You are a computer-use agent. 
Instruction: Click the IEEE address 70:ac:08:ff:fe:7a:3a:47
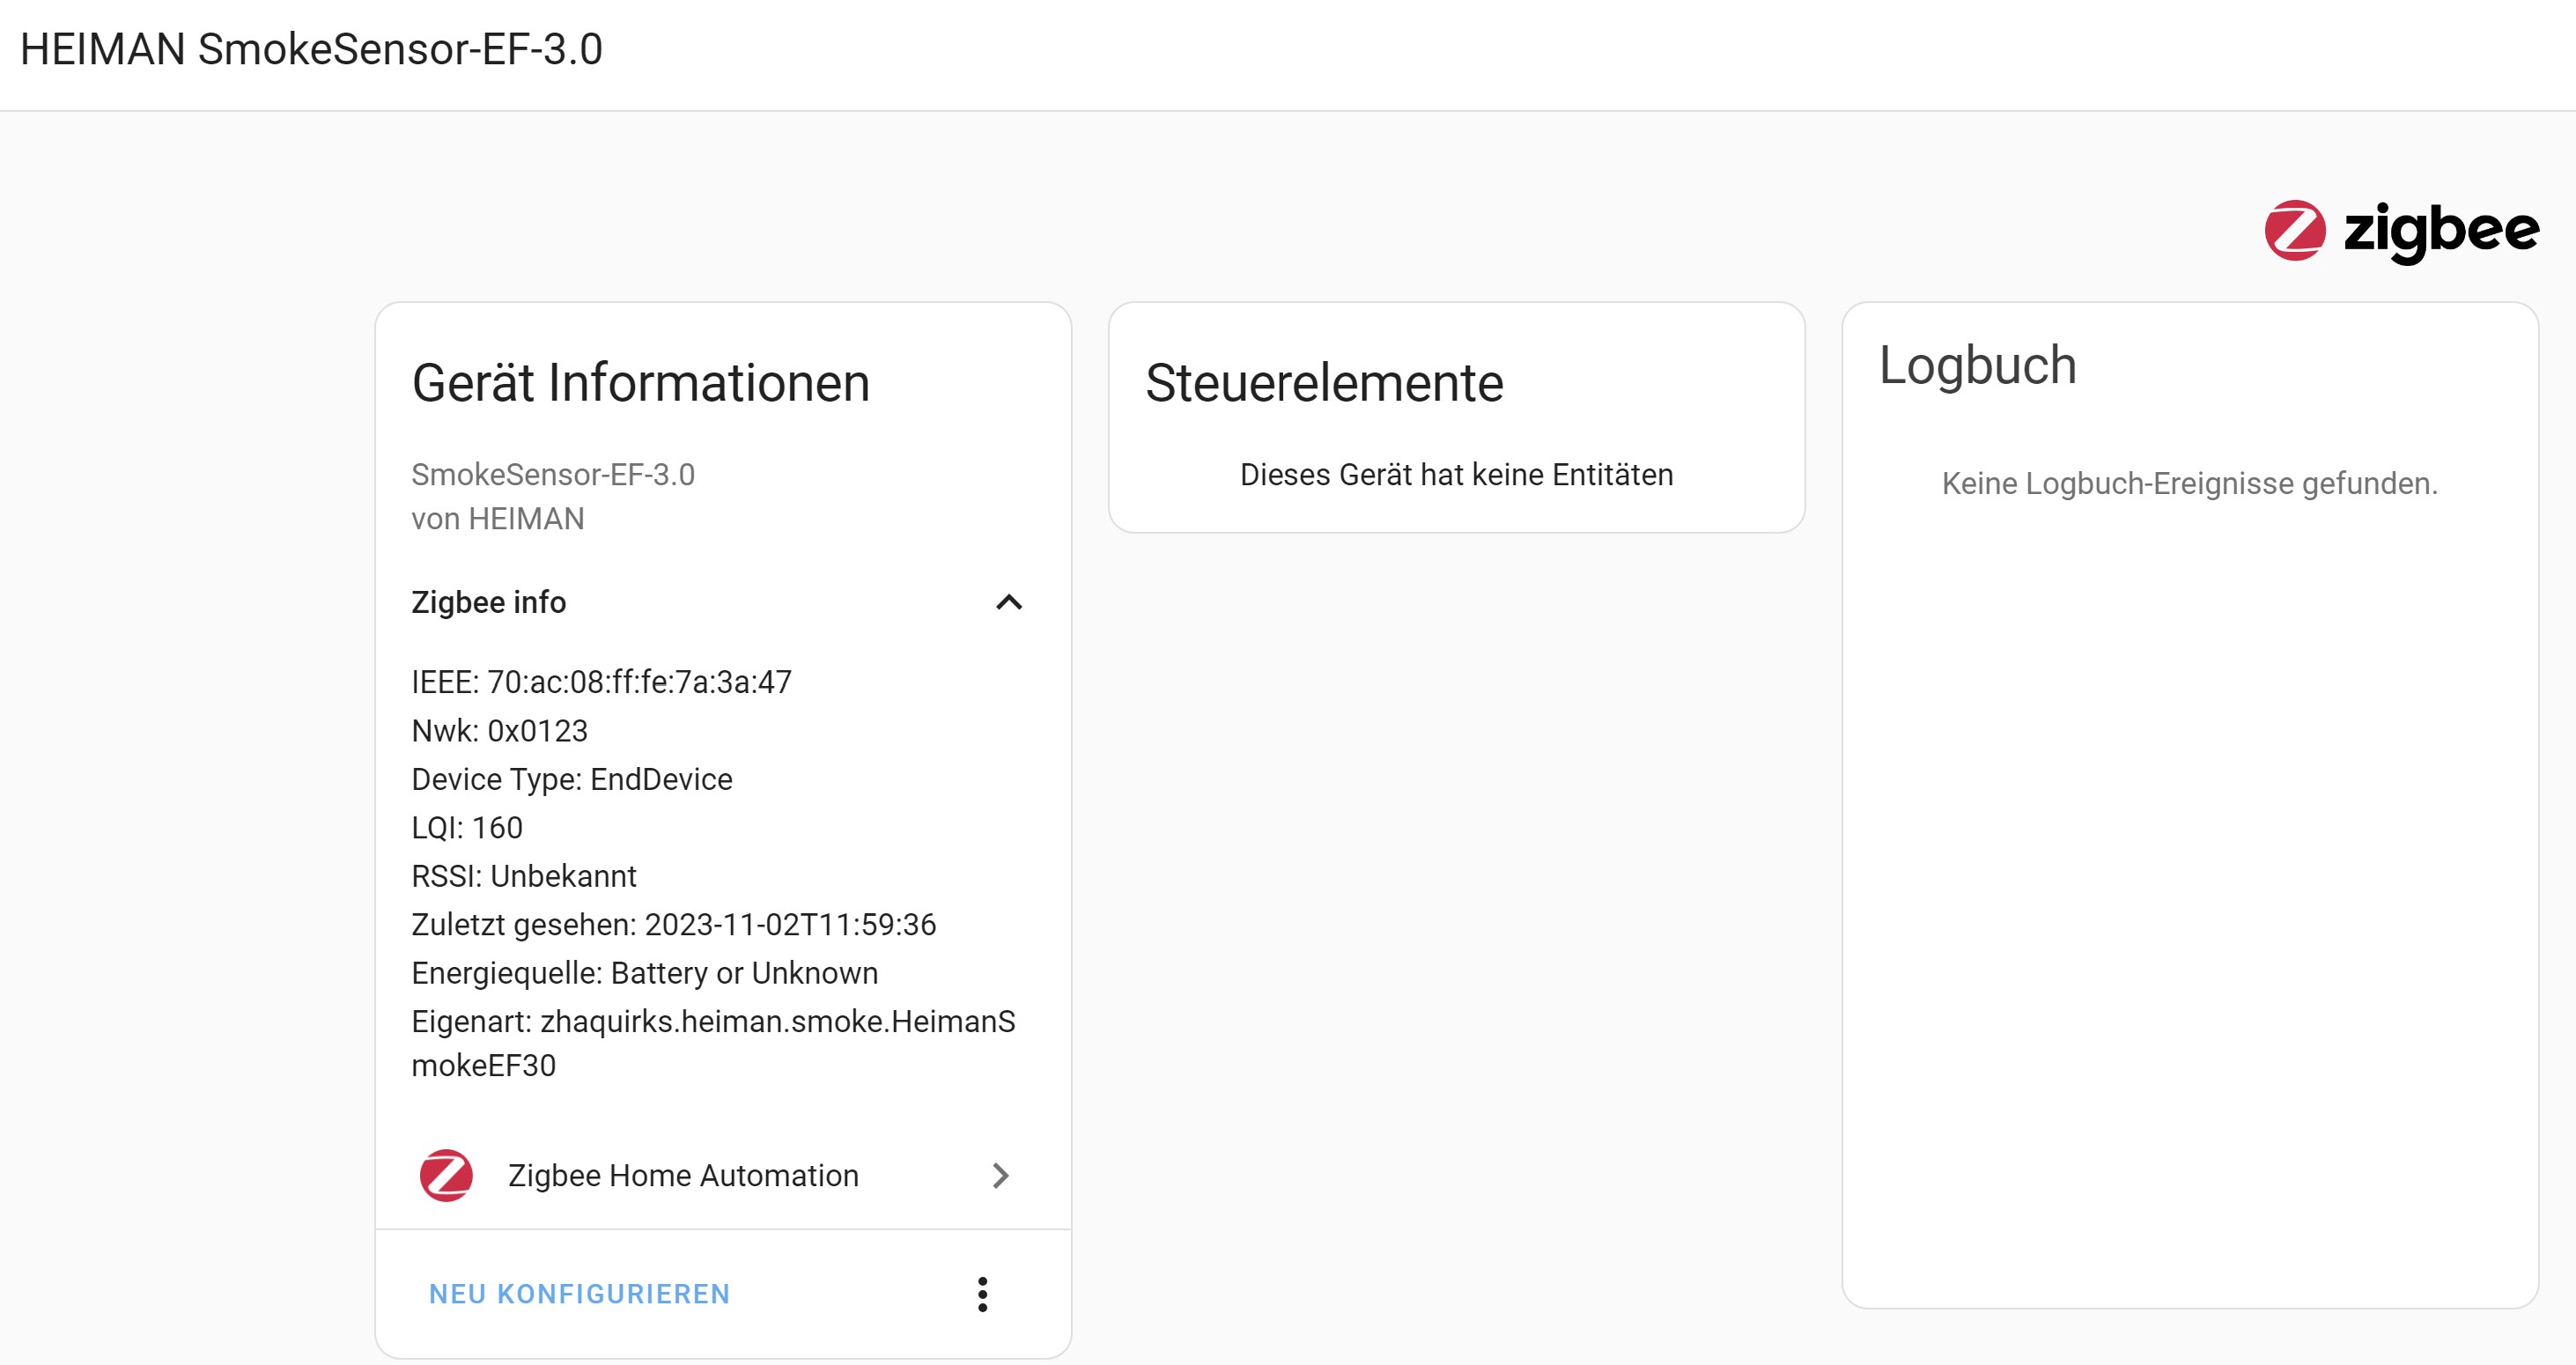(600, 683)
